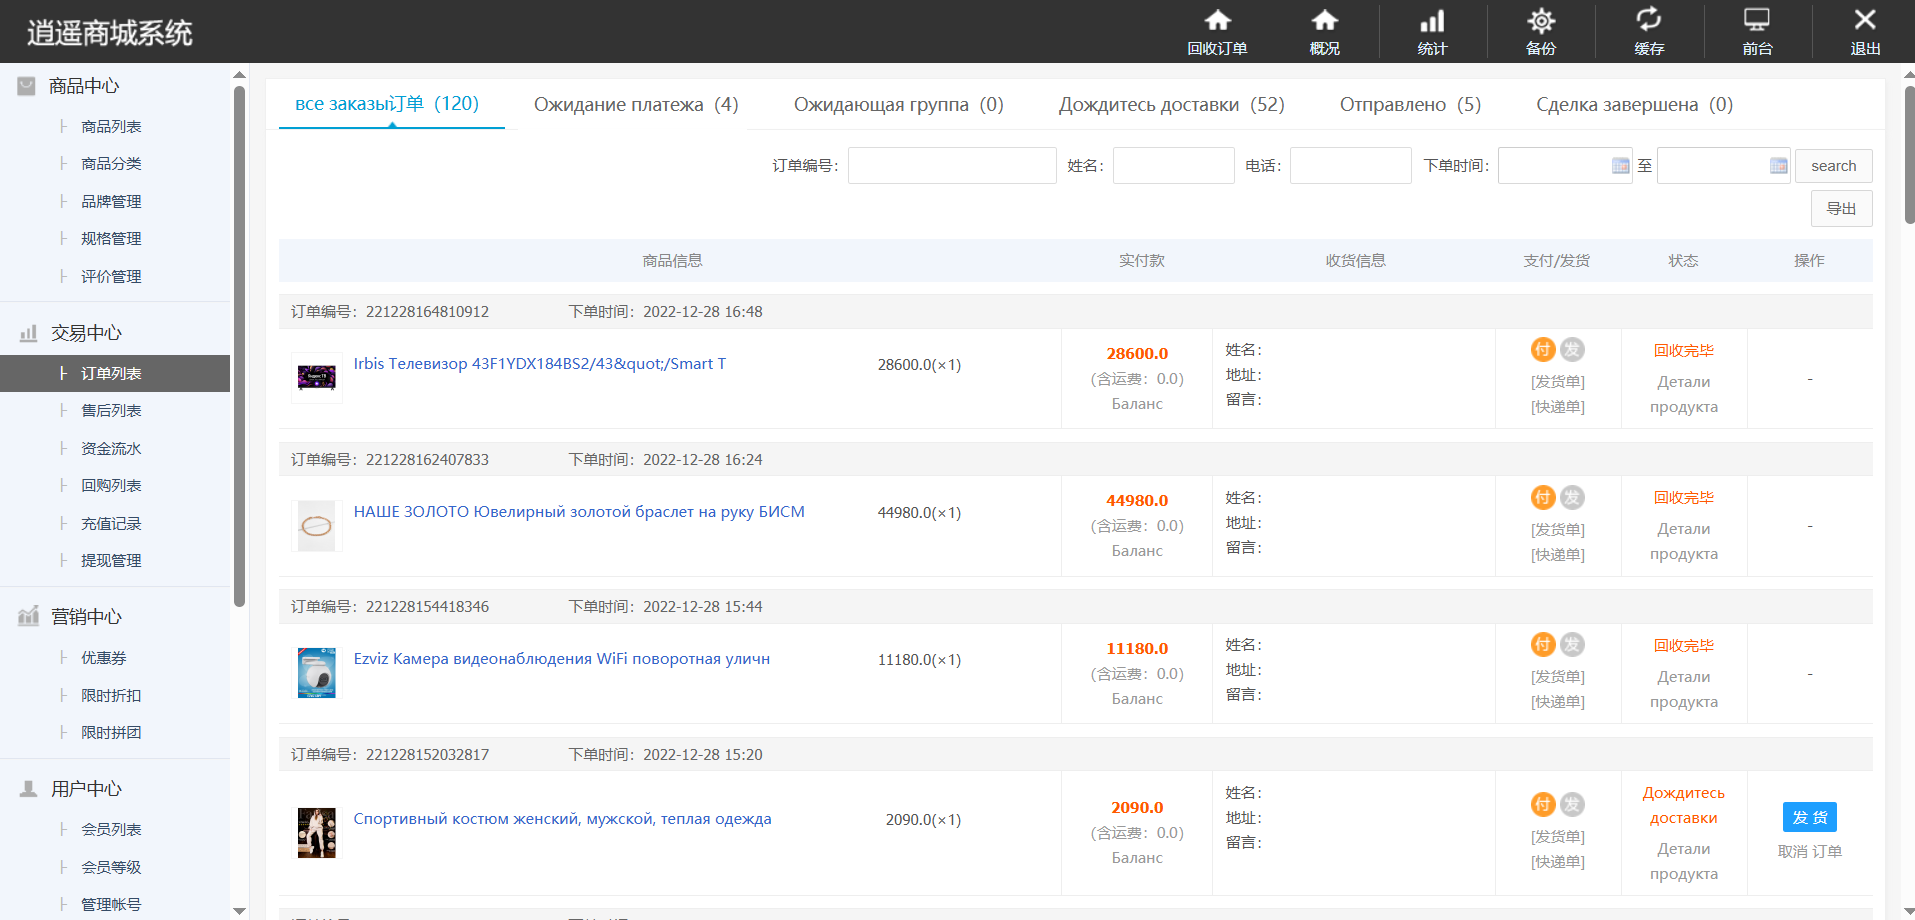The image size is (1915, 920).
Task: Click the 退出 logout X icon
Action: pyautogui.click(x=1864, y=21)
